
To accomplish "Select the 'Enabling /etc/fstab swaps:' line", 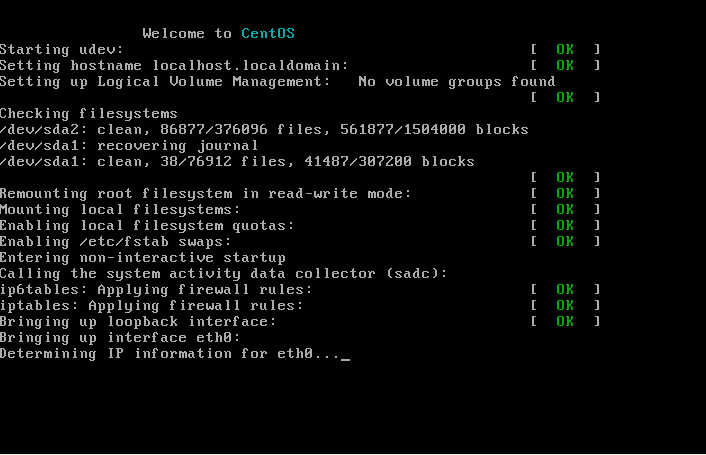I will [x=115, y=242].
